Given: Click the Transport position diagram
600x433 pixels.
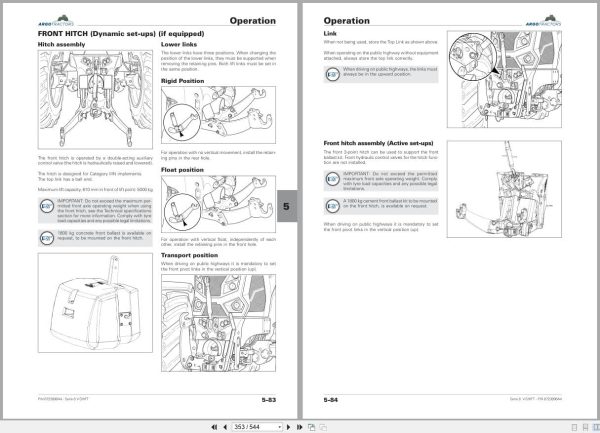Looking at the screenshot, I should click(x=218, y=323).
